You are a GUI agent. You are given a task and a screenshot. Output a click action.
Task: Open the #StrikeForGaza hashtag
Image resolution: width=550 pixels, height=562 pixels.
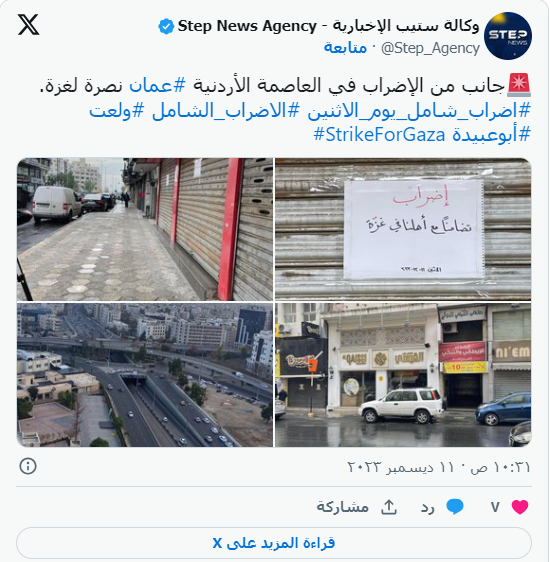pyautogui.click(x=379, y=135)
